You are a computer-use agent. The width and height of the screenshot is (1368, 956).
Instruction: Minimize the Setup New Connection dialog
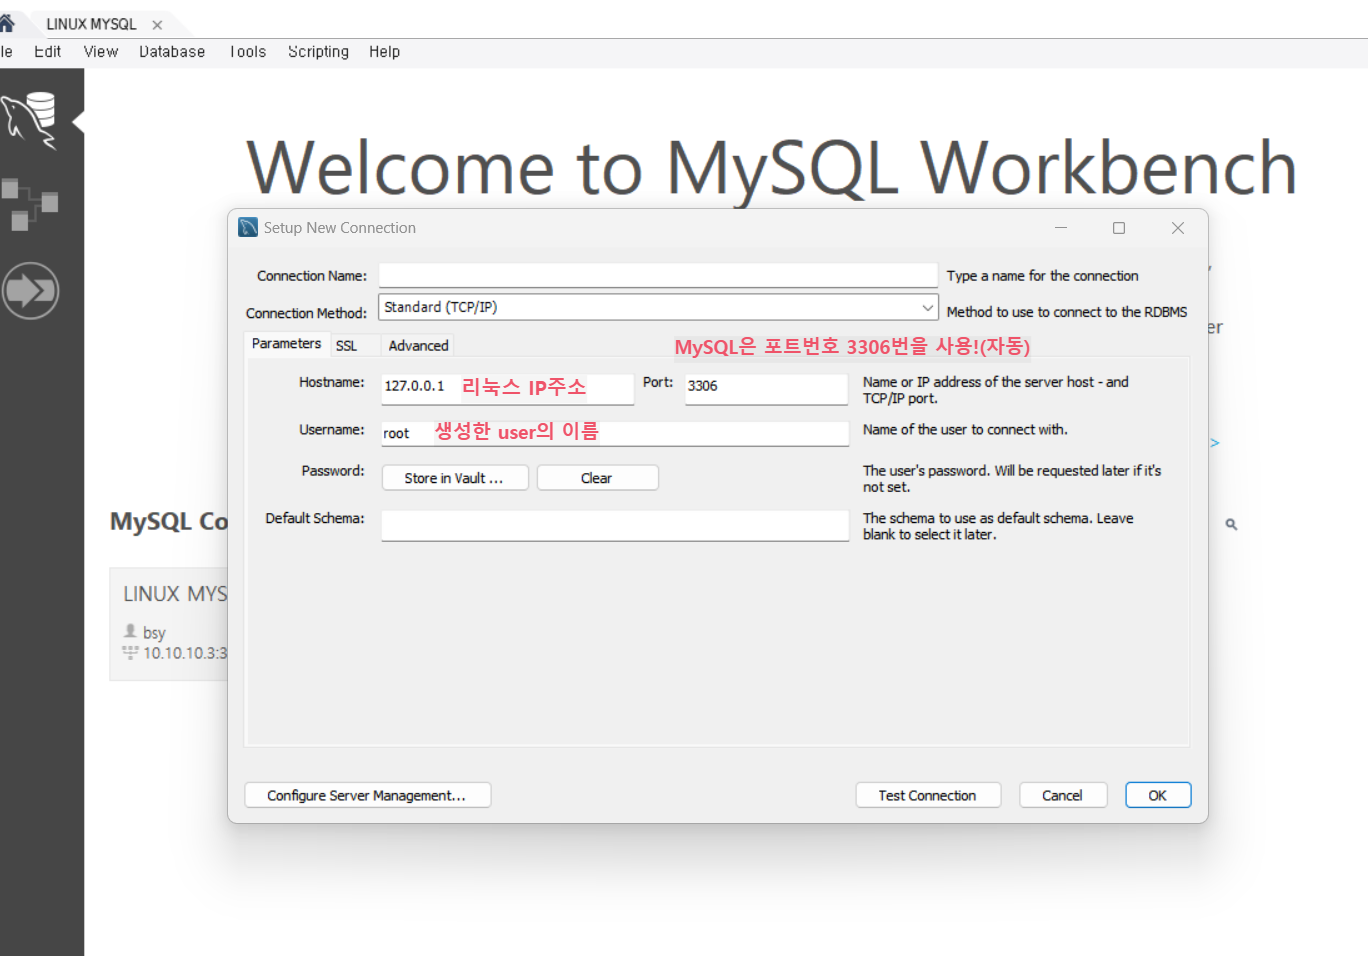pyautogui.click(x=1061, y=228)
